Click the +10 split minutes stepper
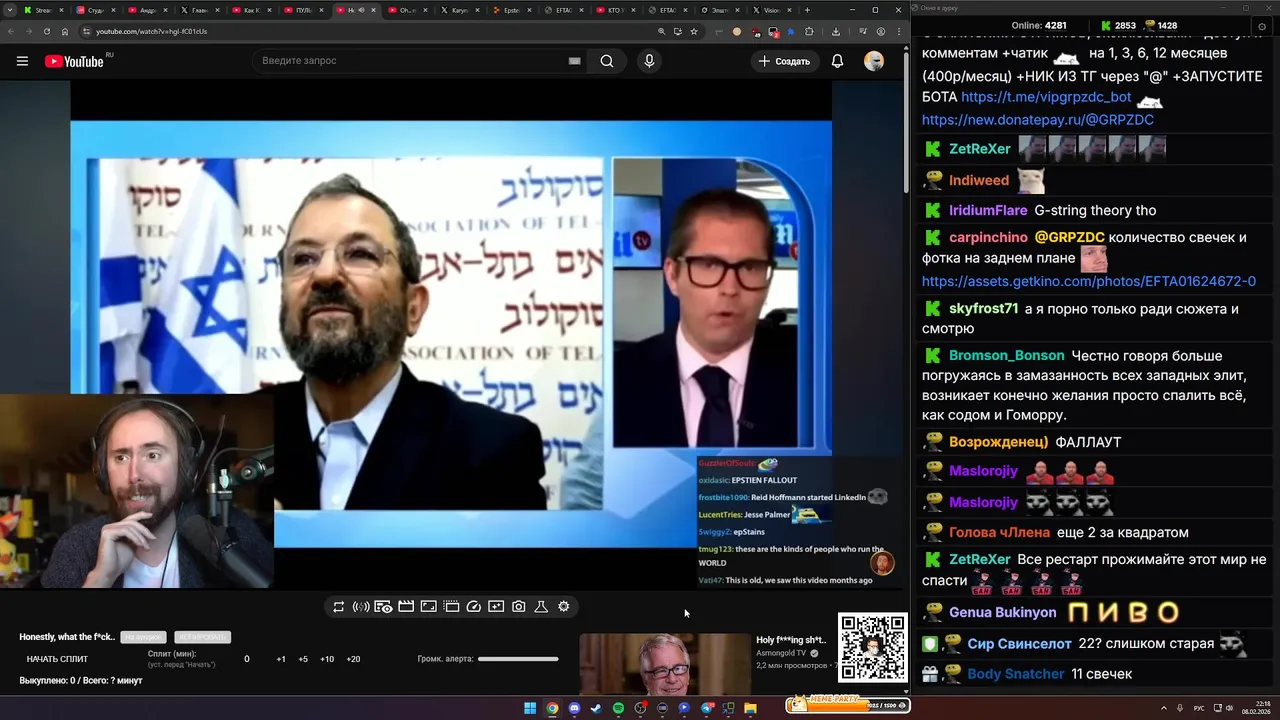This screenshot has width=1280, height=720. [327, 659]
